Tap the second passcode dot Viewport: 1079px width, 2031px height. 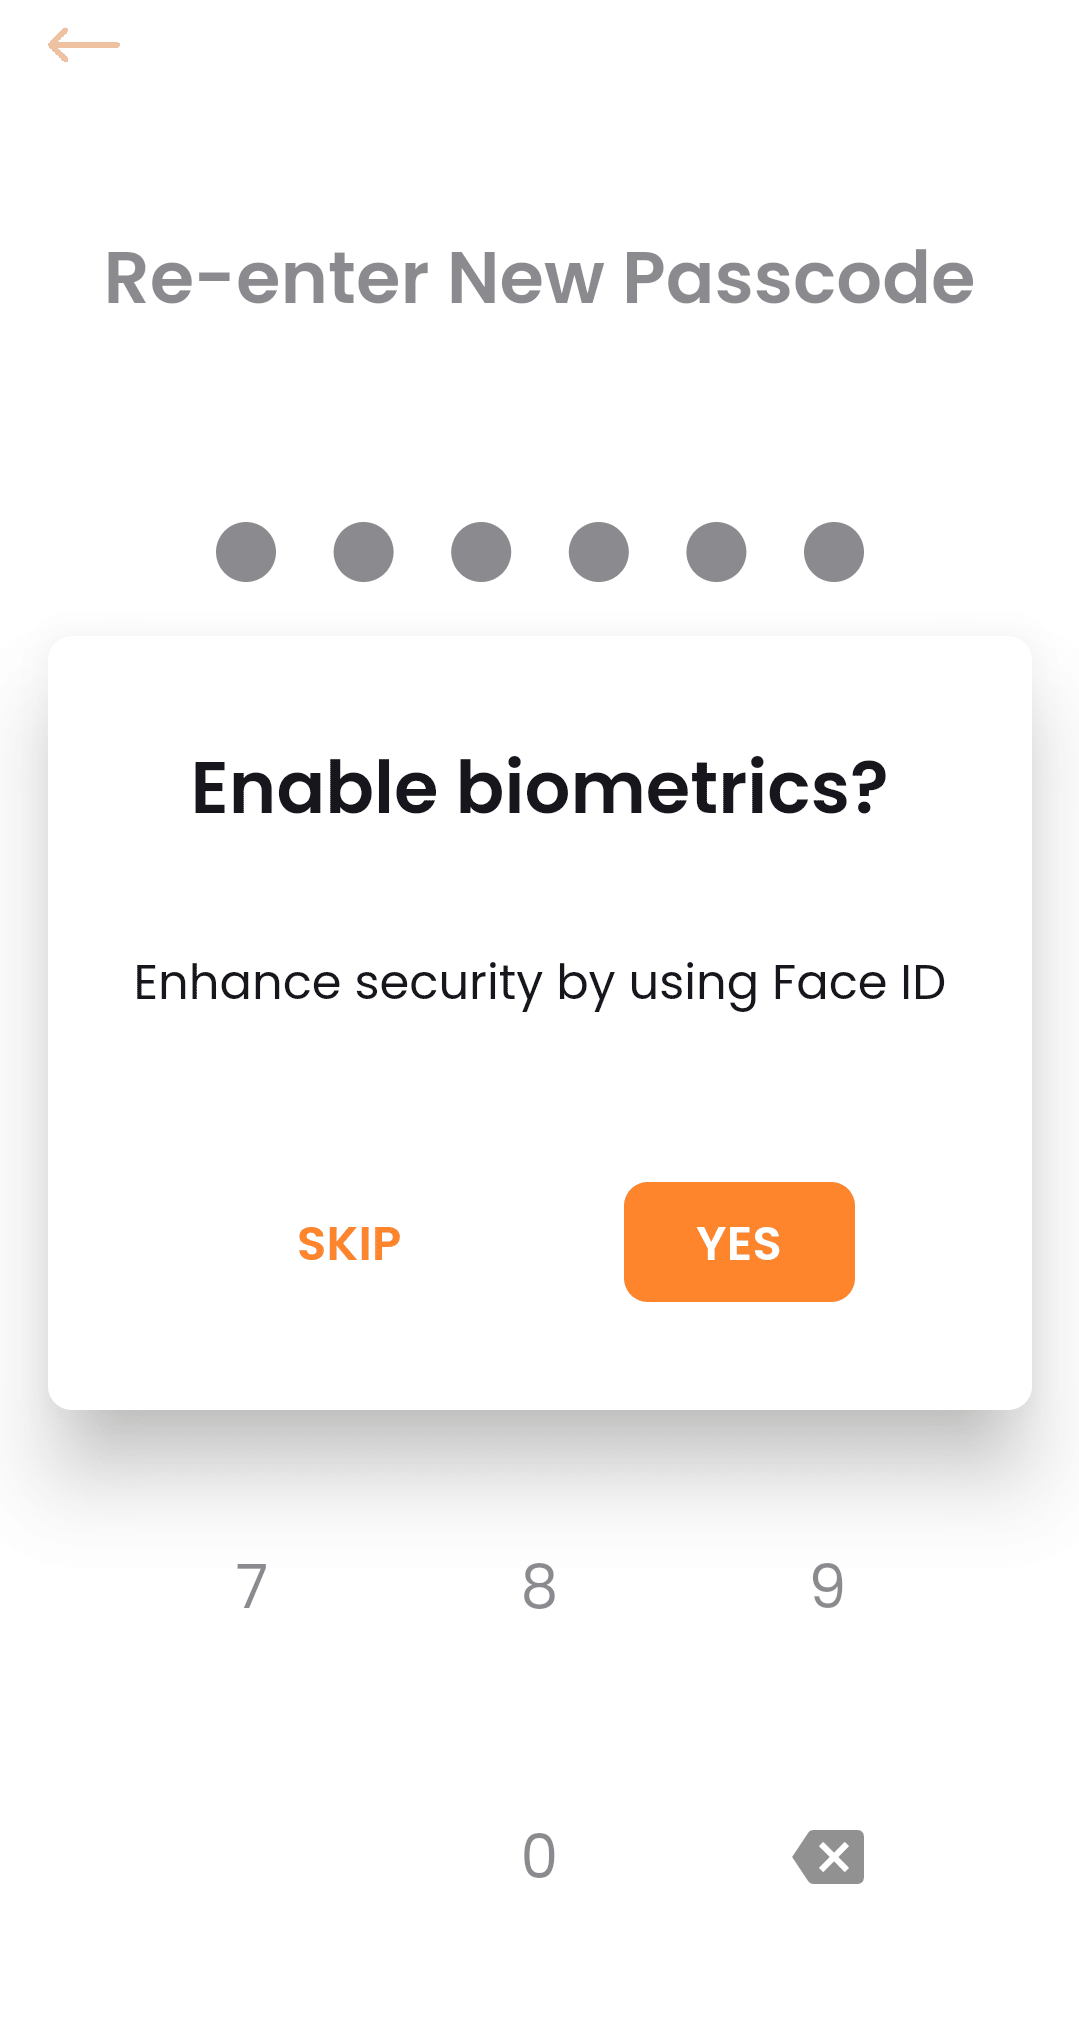point(363,552)
